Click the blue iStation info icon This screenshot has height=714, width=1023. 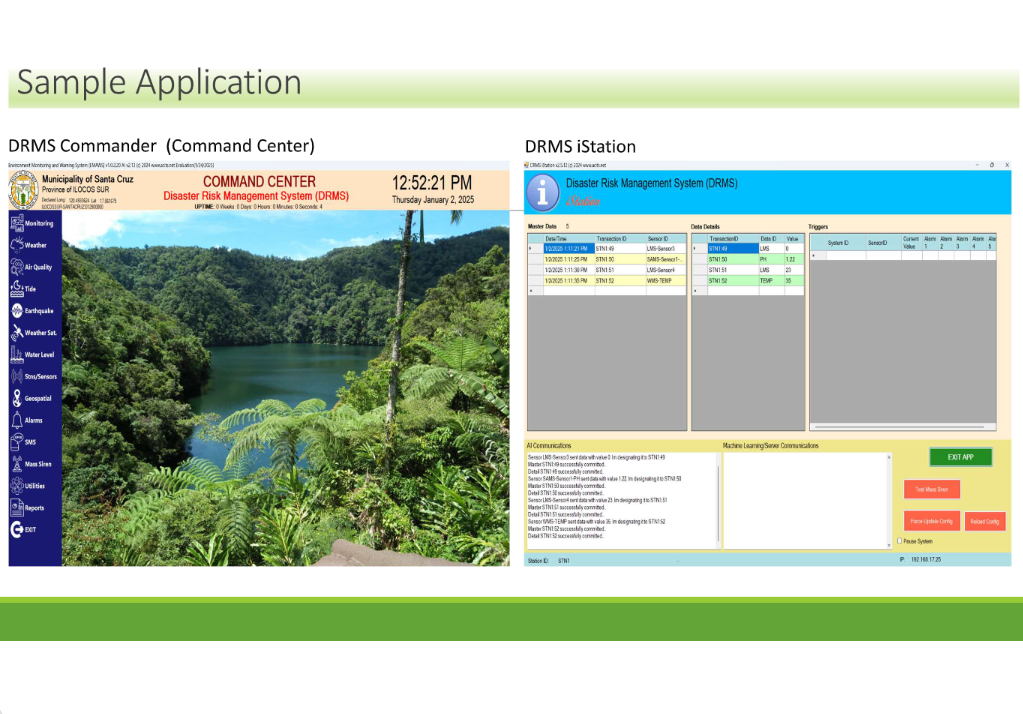click(542, 191)
